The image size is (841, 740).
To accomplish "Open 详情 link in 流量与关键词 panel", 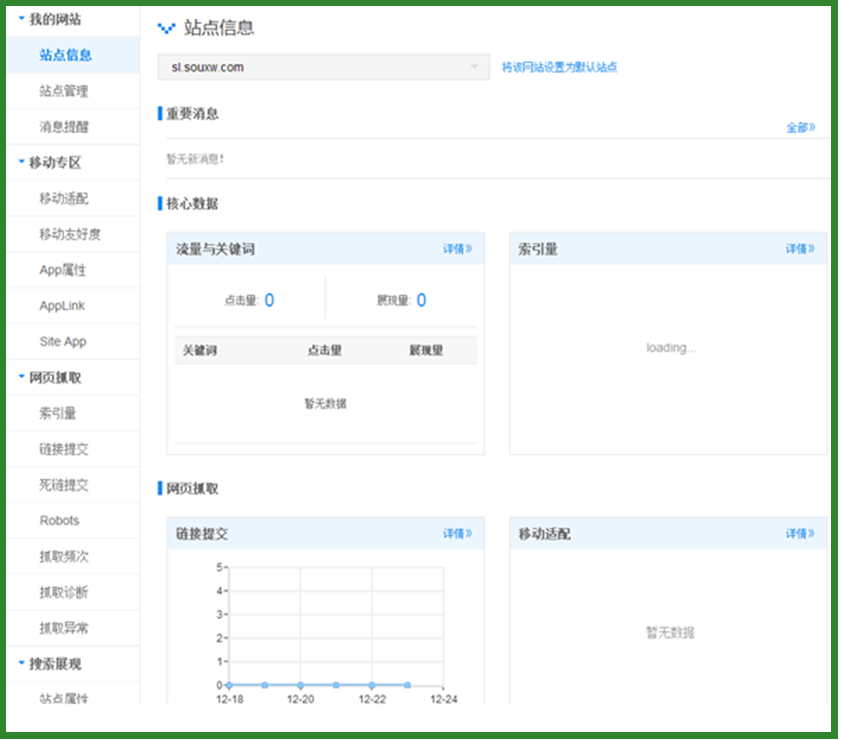I will click(458, 249).
